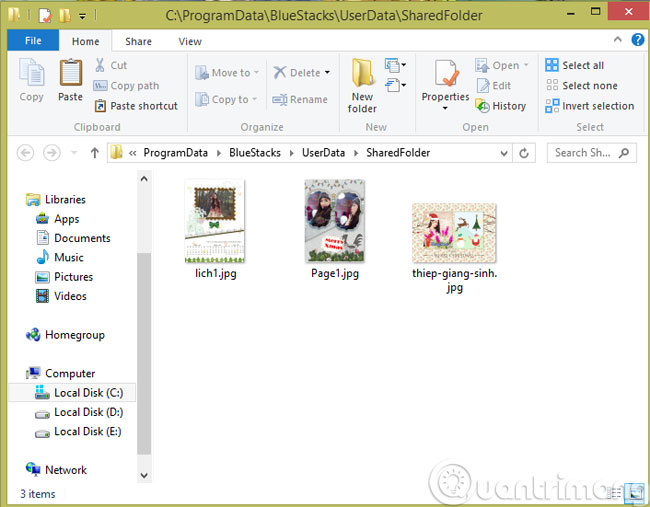Click Edit in the Open group

pos(494,85)
